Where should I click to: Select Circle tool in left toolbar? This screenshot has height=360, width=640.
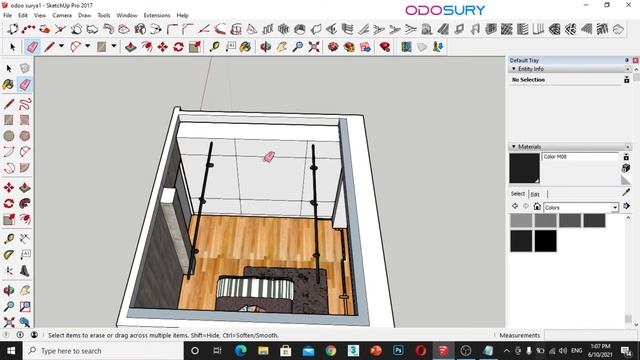[9, 136]
